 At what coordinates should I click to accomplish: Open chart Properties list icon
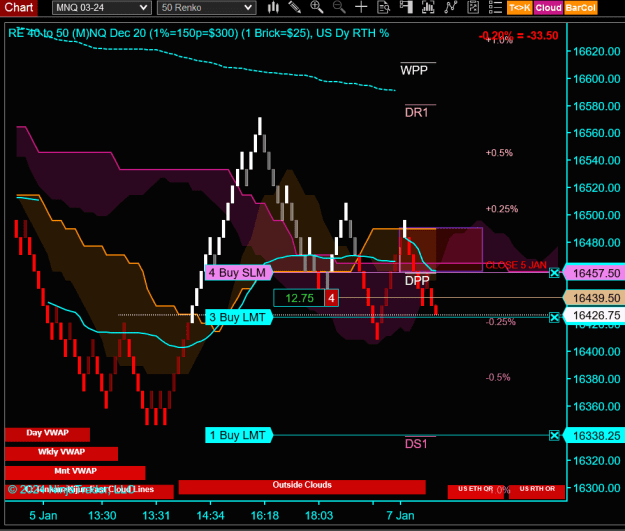pos(495,7)
